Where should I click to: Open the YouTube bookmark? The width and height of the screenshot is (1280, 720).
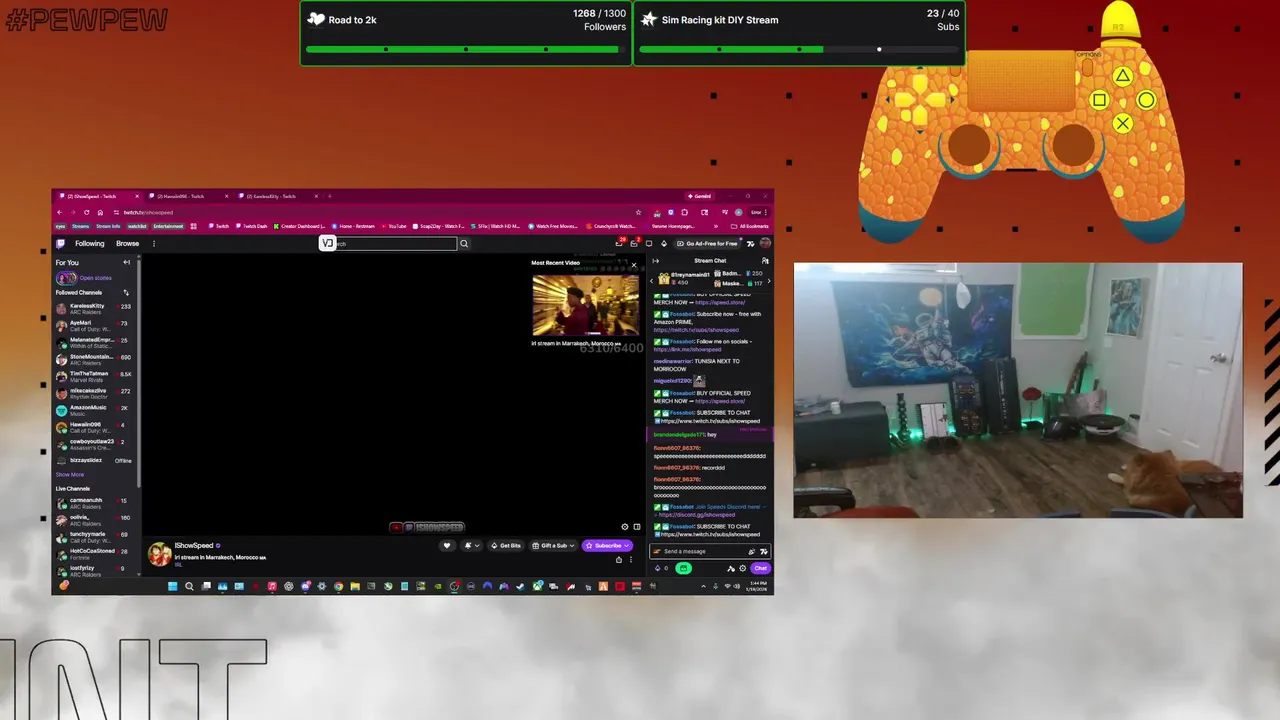tap(394, 226)
